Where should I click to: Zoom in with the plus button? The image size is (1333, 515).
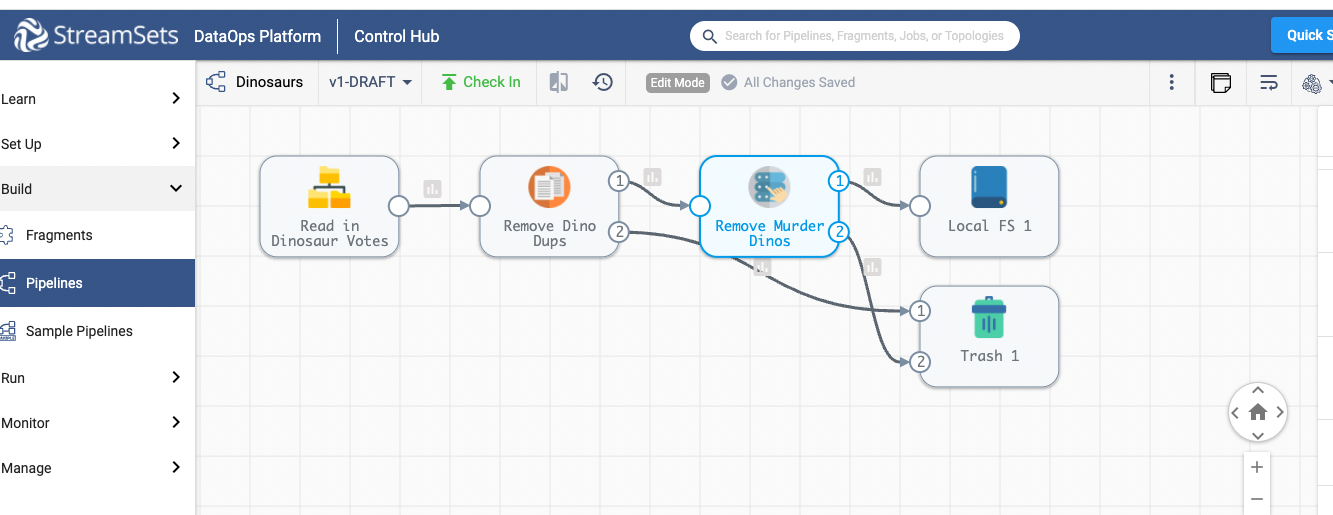pos(1257,467)
